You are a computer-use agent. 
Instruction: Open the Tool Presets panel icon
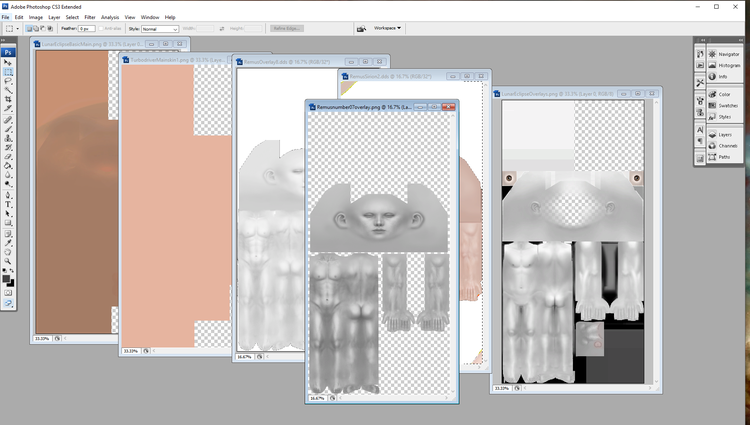click(x=700, y=83)
